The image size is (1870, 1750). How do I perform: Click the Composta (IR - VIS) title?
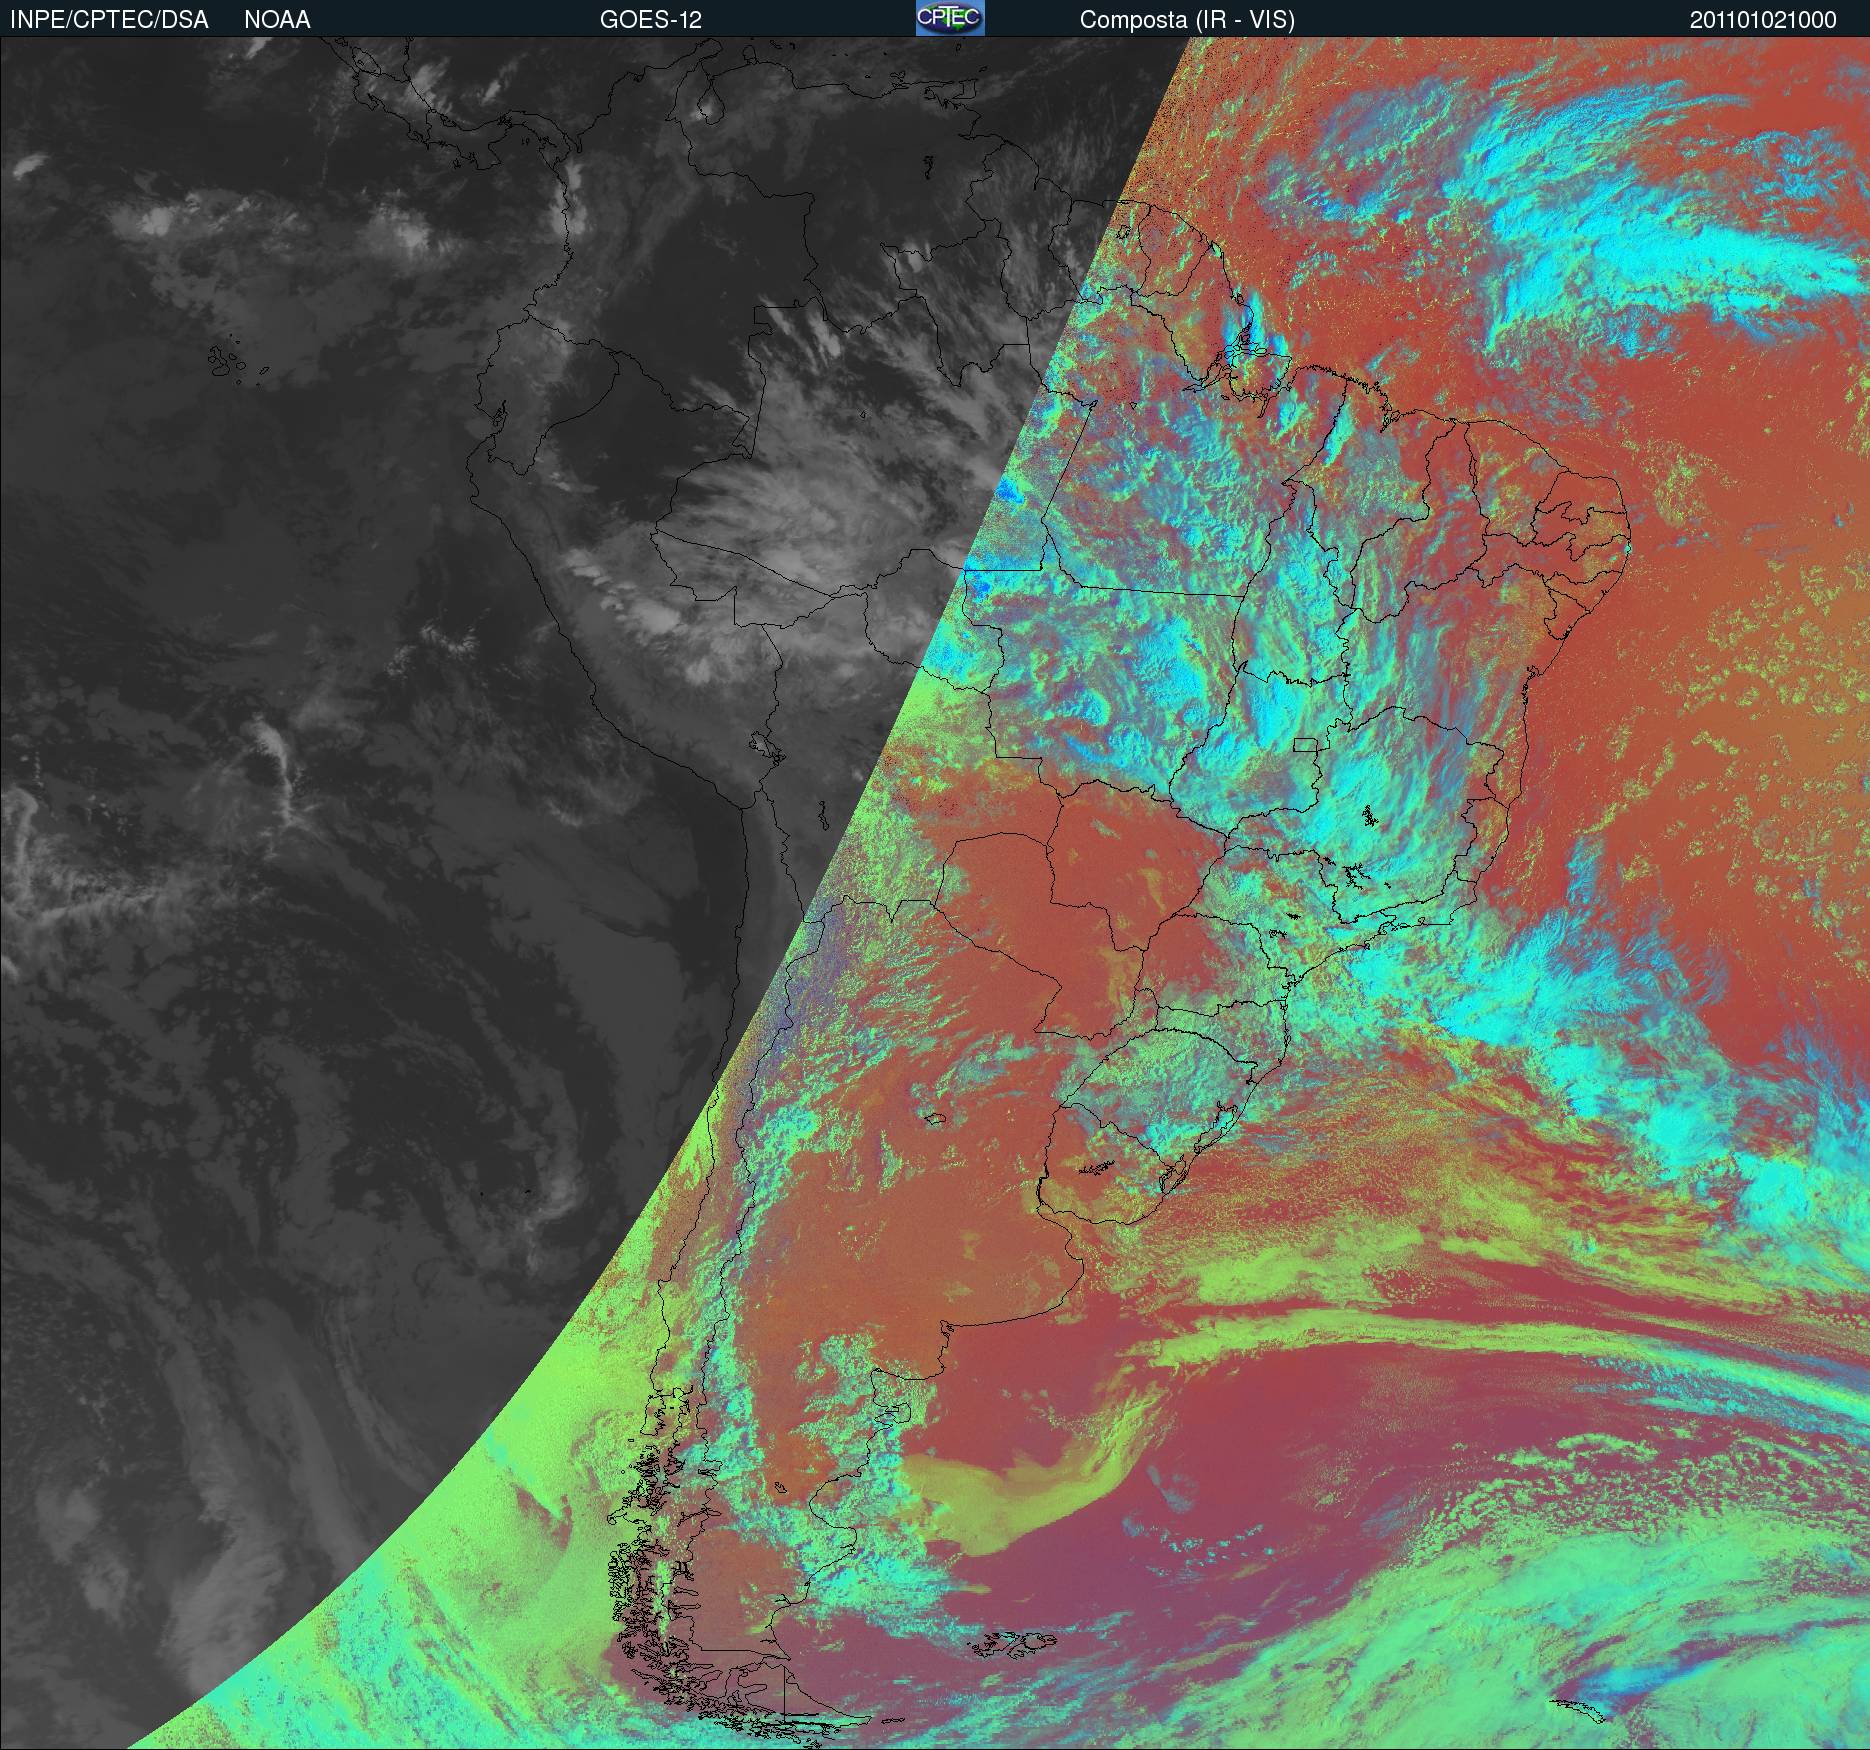[x=1187, y=20]
